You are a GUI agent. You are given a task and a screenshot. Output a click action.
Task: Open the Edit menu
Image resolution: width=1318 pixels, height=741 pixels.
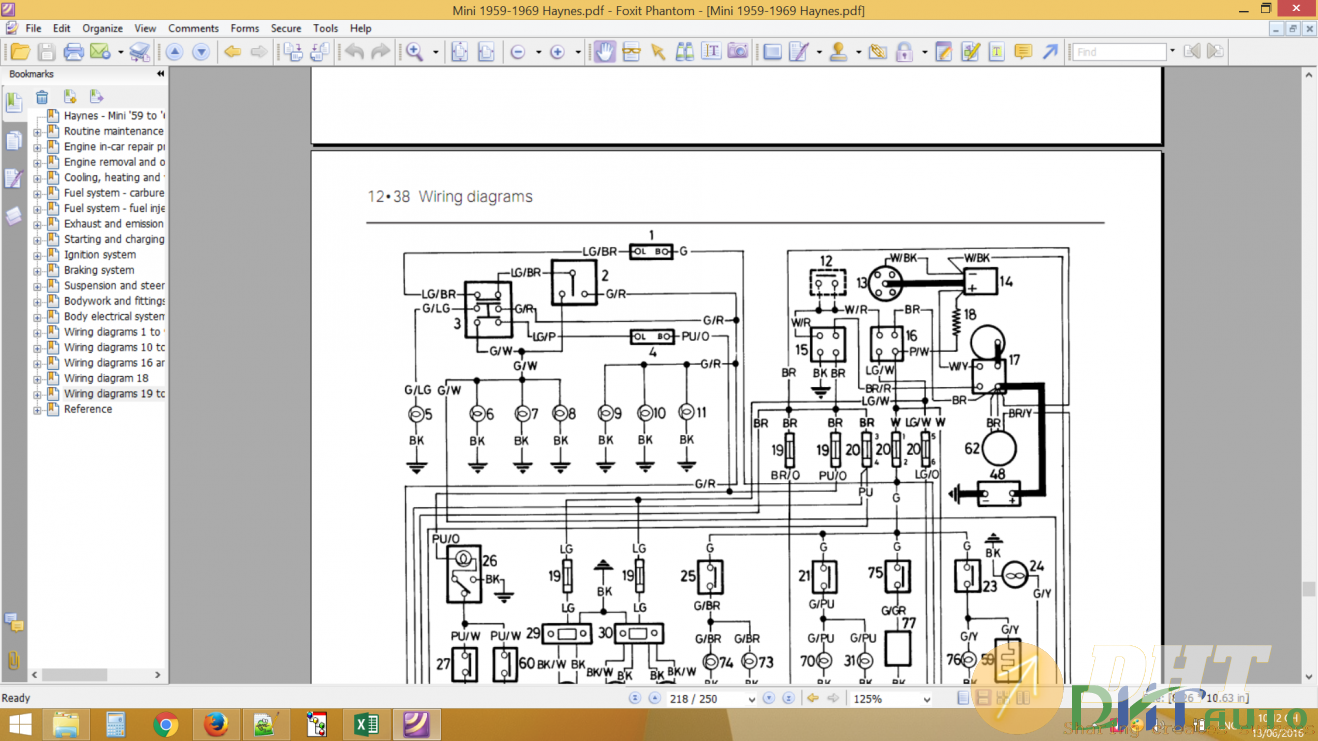[62, 28]
